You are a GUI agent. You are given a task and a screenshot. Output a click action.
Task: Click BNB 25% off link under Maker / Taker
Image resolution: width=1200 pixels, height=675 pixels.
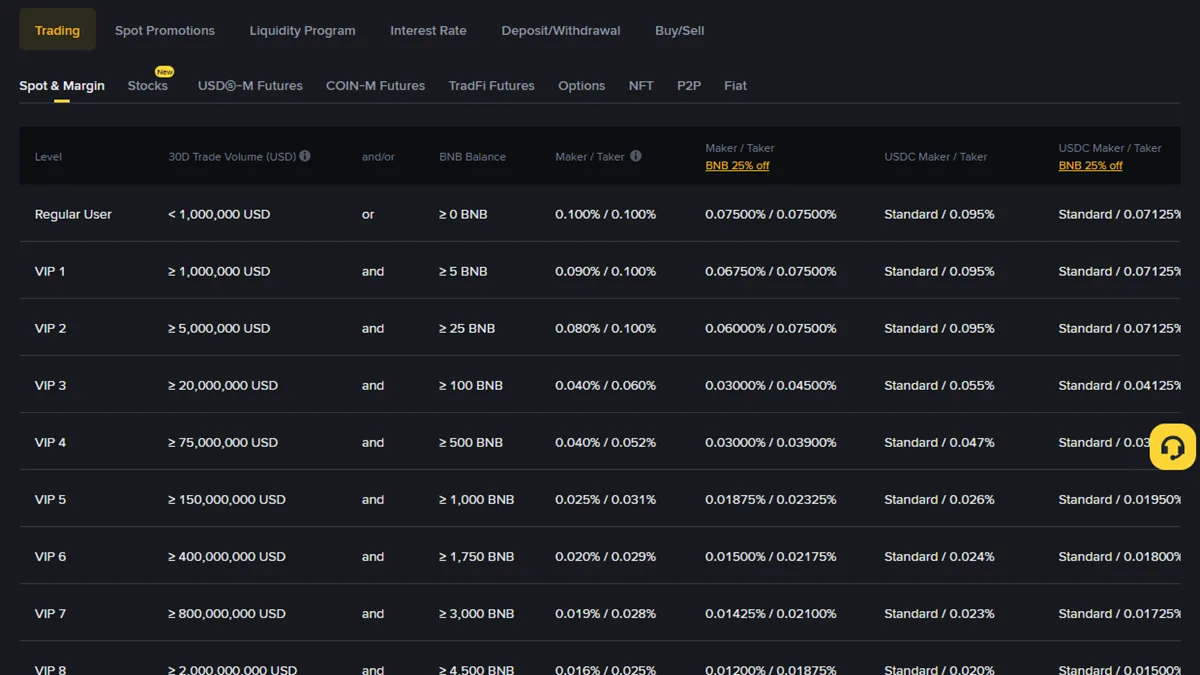(x=737, y=166)
